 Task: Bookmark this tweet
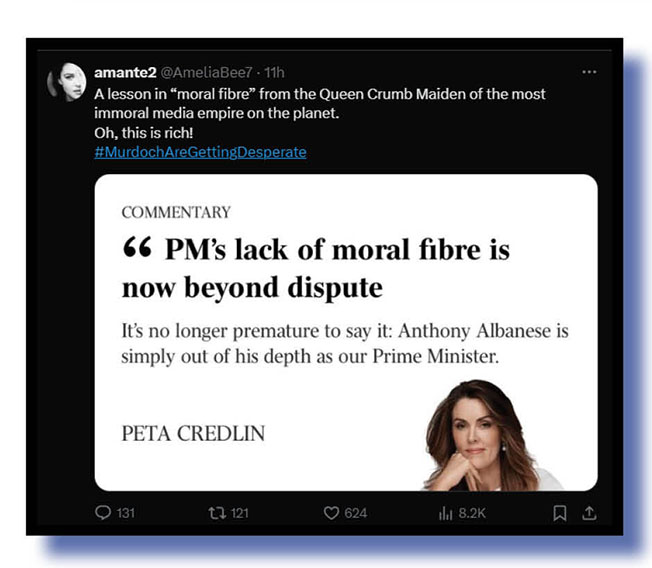[x=560, y=513]
